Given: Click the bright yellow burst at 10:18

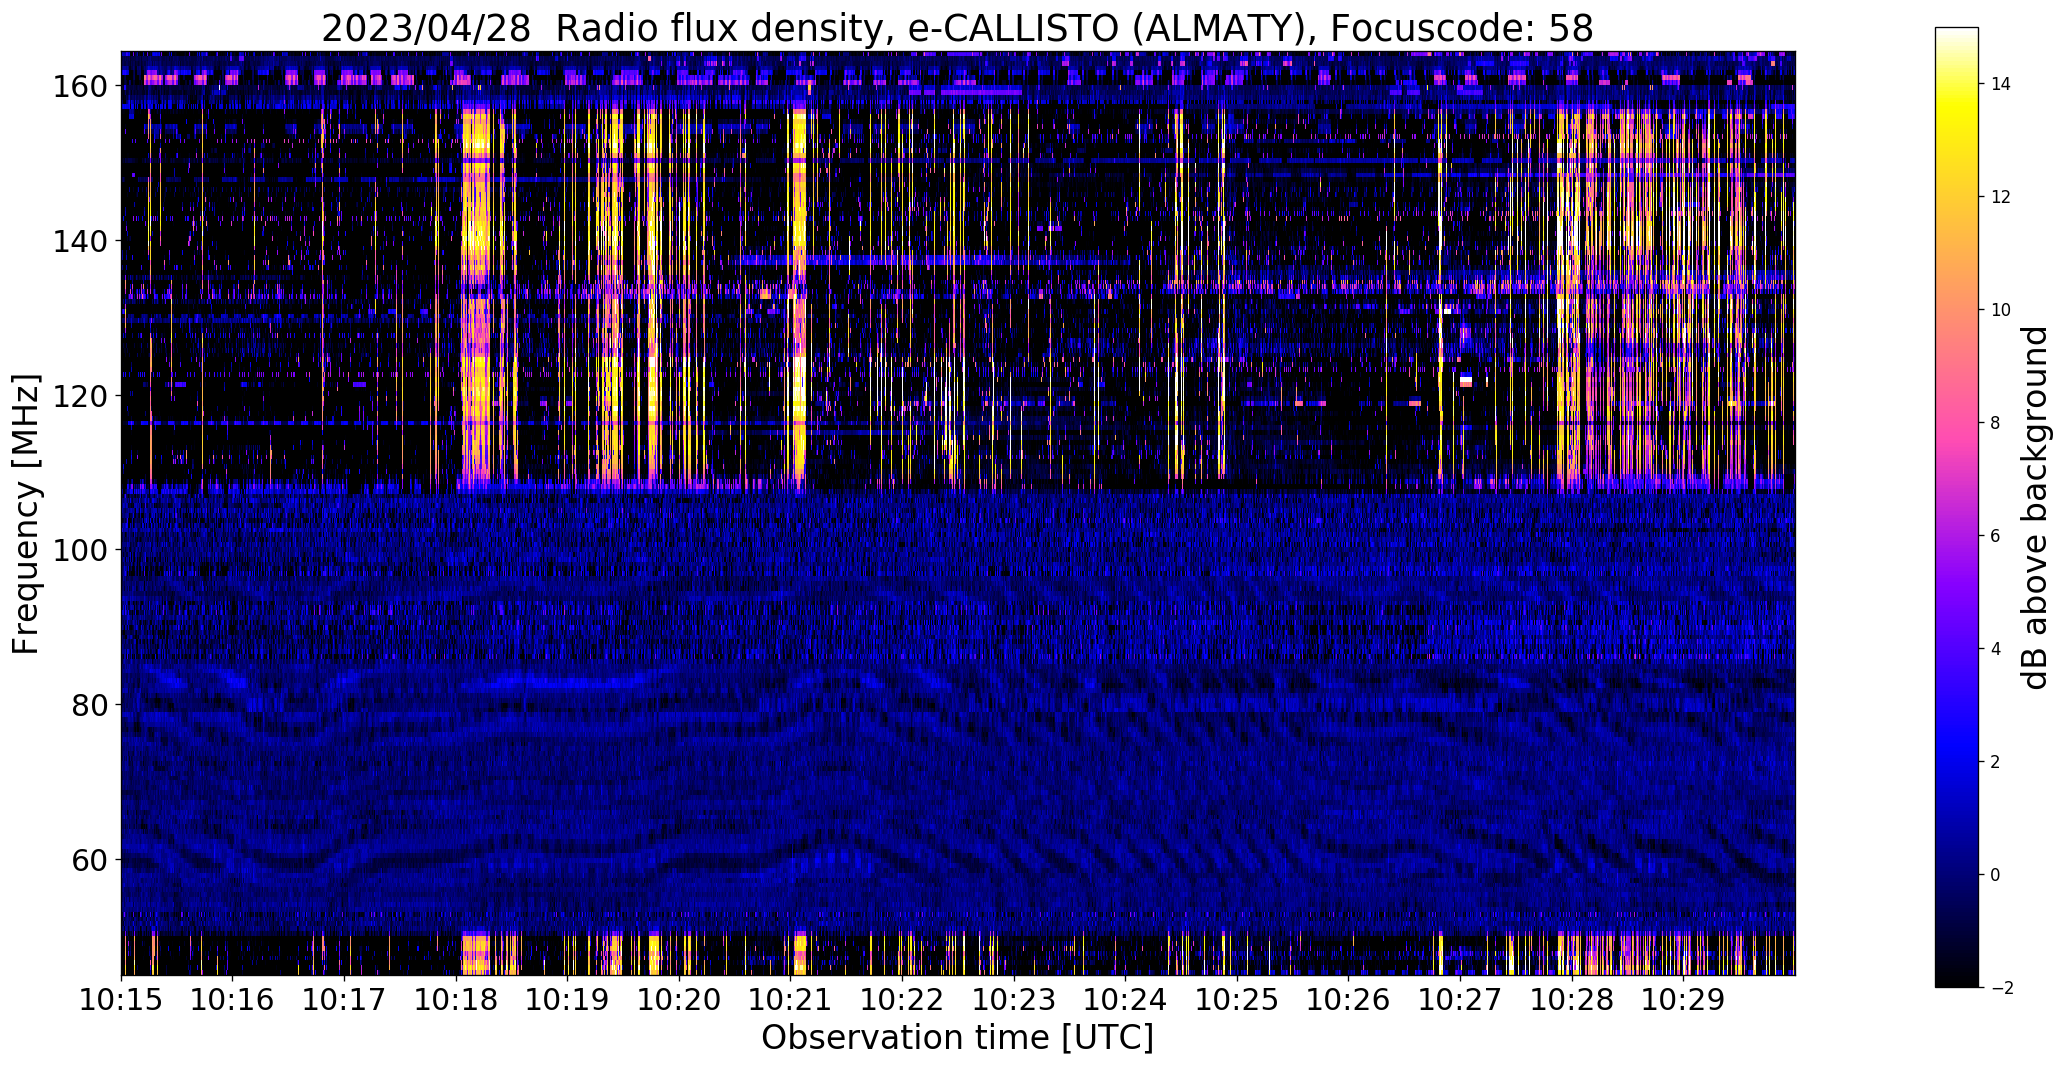Looking at the screenshot, I should [477, 300].
